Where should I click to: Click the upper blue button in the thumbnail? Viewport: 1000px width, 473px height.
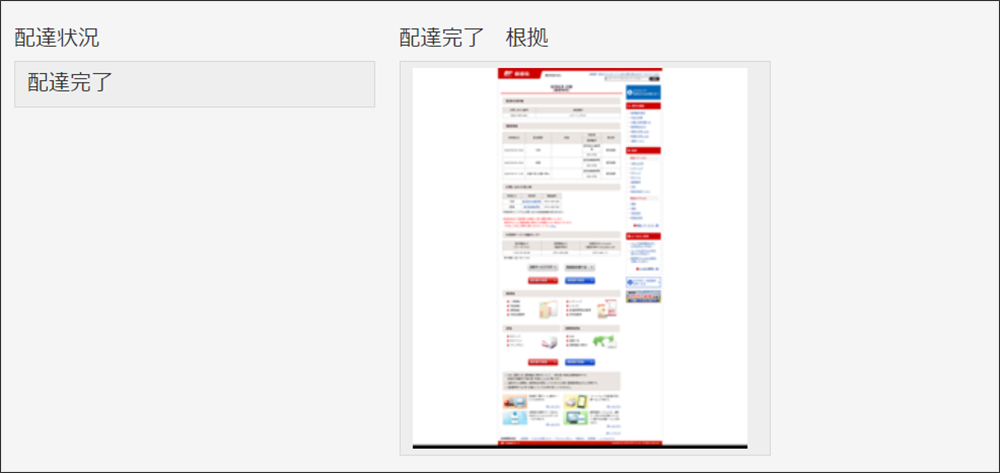click(x=580, y=281)
